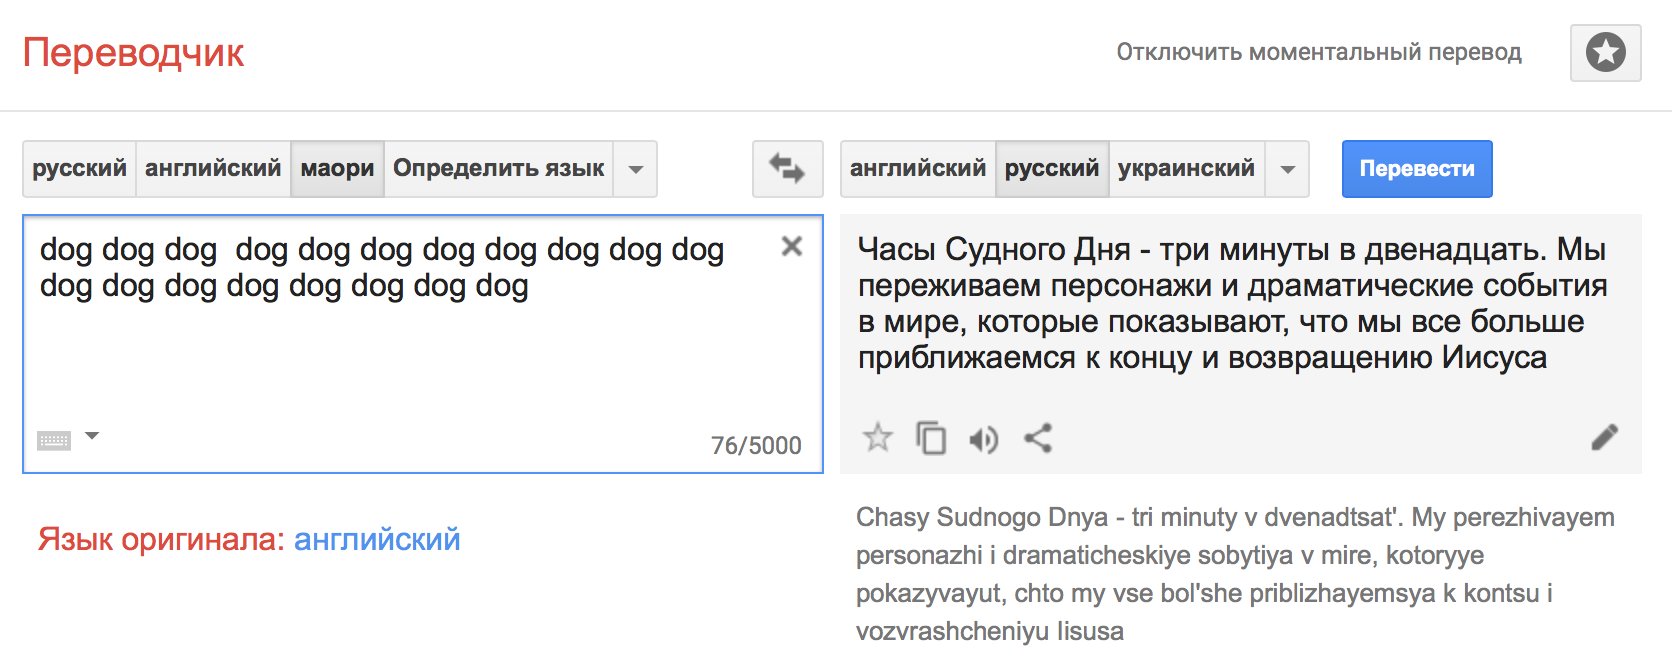The height and width of the screenshot is (668, 1672).
Task: Clear the source text with the X icon
Action: [791, 246]
